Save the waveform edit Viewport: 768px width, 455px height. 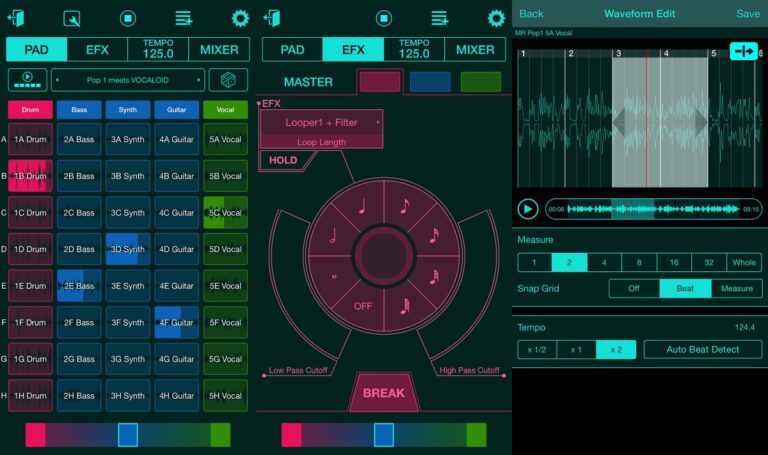pos(748,14)
